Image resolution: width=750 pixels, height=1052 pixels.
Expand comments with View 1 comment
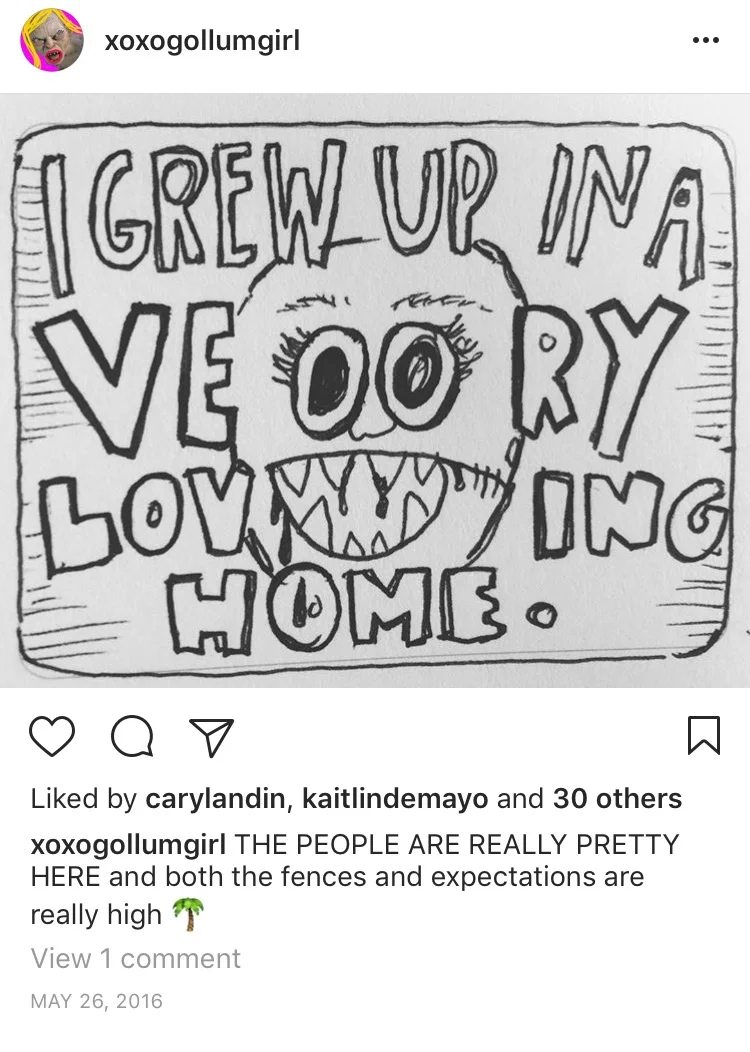[136, 958]
